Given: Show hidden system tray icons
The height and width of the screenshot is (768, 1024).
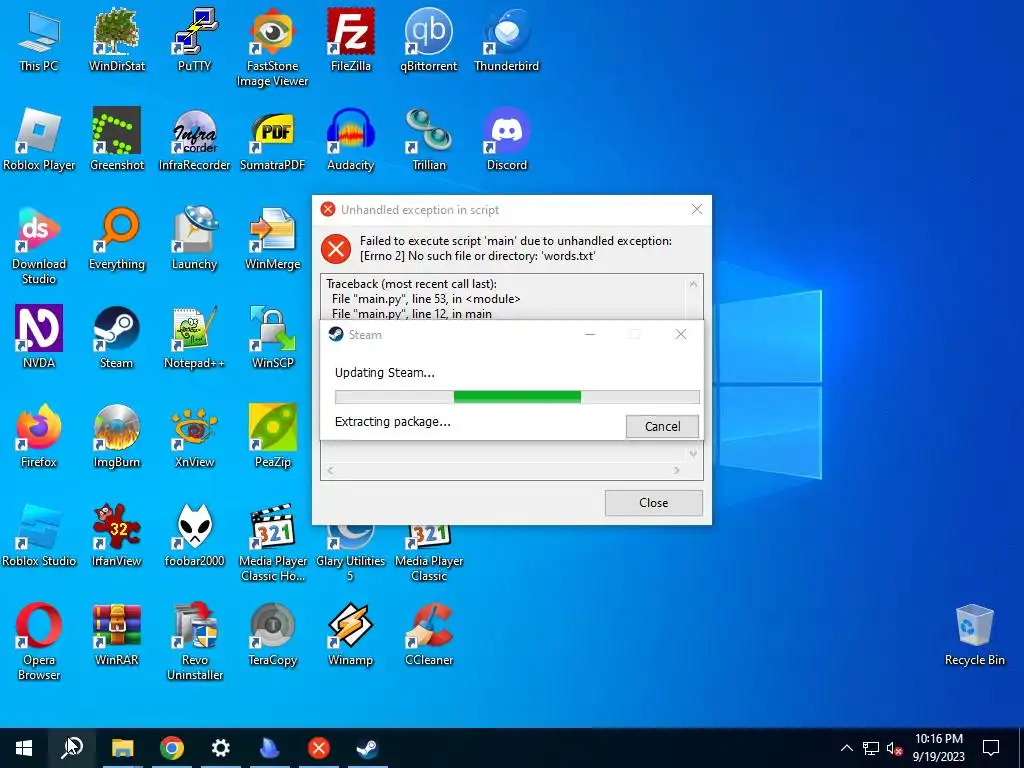Looking at the screenshot, I should tap(846, 748).
